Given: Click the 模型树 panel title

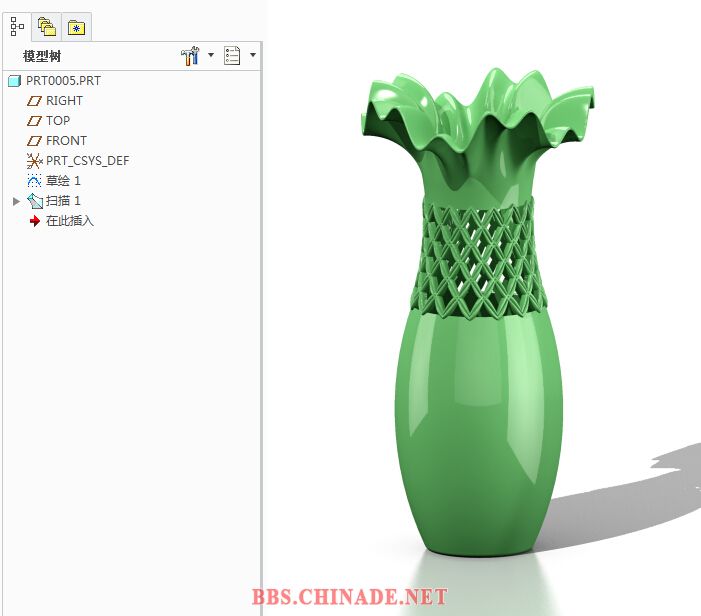Looking at the screenshot, I should [x=42, y=56].
